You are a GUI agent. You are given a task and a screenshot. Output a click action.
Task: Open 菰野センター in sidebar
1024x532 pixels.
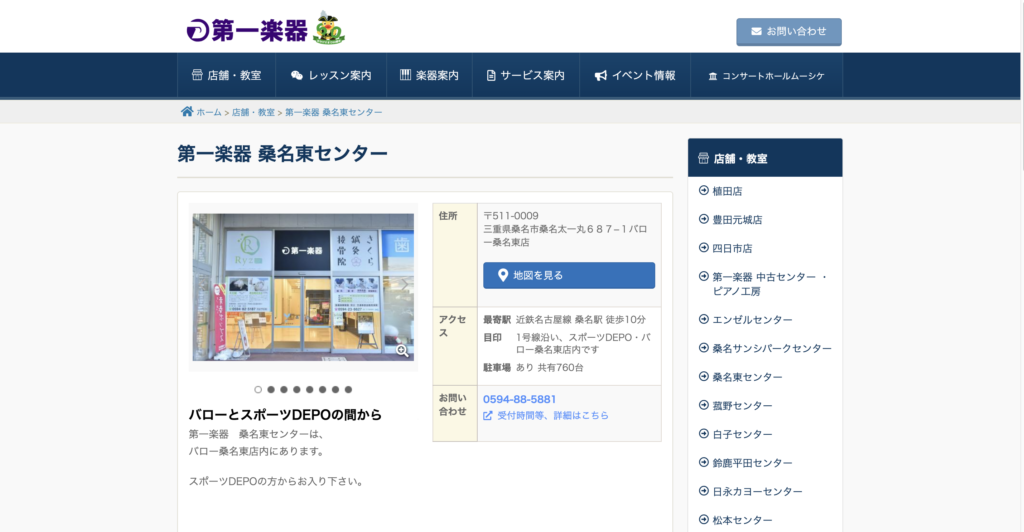point(742,406)
